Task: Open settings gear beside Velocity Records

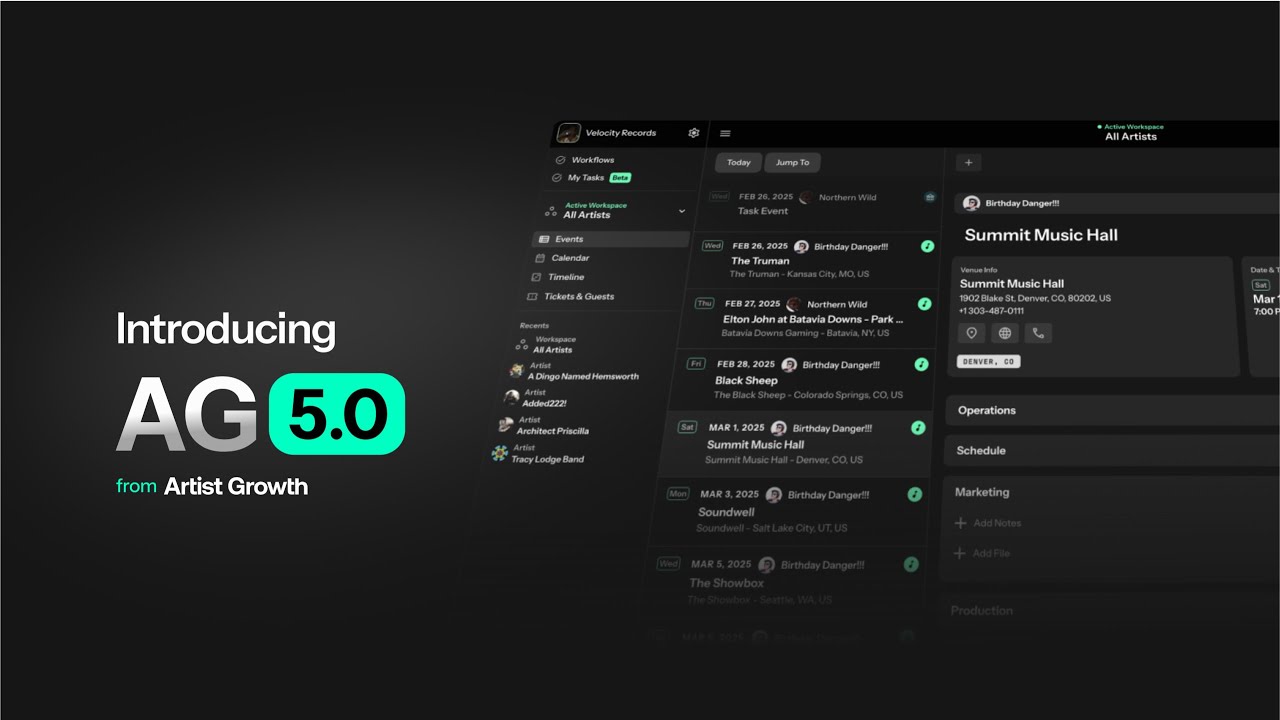Action: tap(694, 133)
